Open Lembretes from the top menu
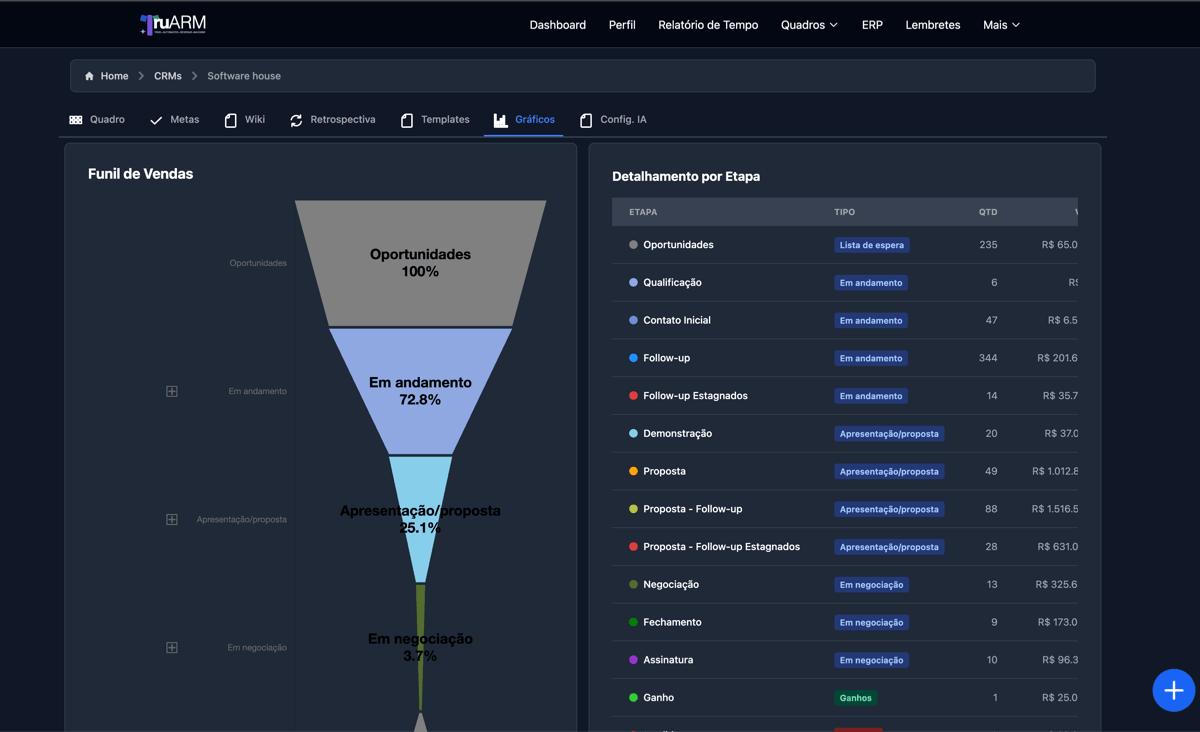This screenshot has height=732, width=1200. tap(933, 25)
